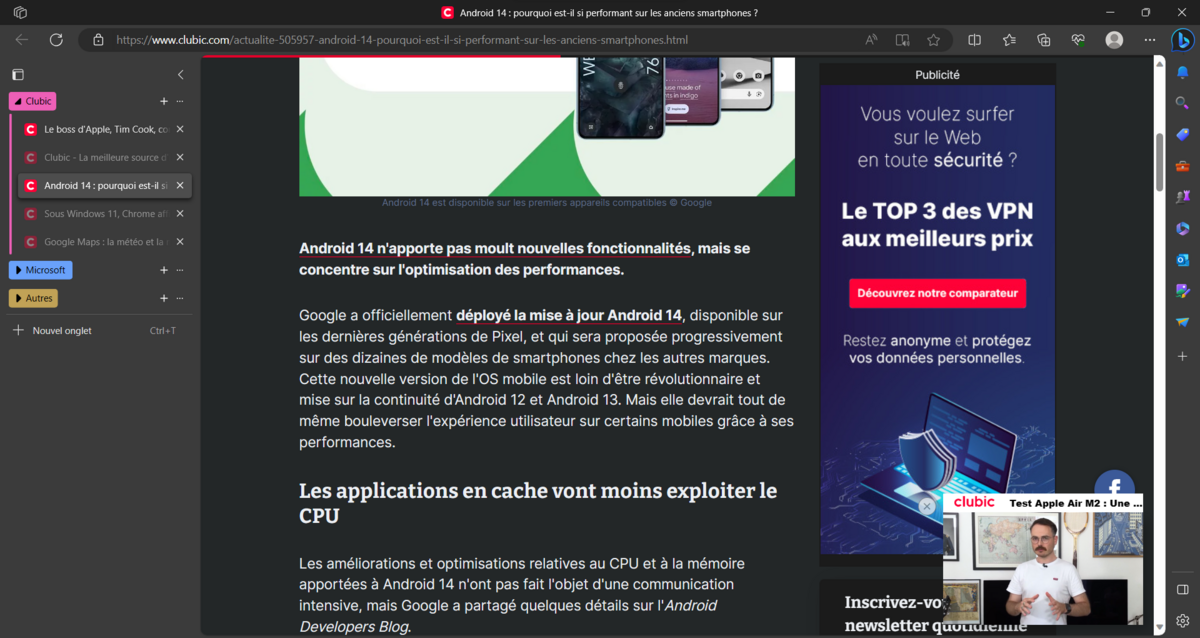Add a new tab to the Autres group
Screen dimensions: 1200x638
pos(164,298)
